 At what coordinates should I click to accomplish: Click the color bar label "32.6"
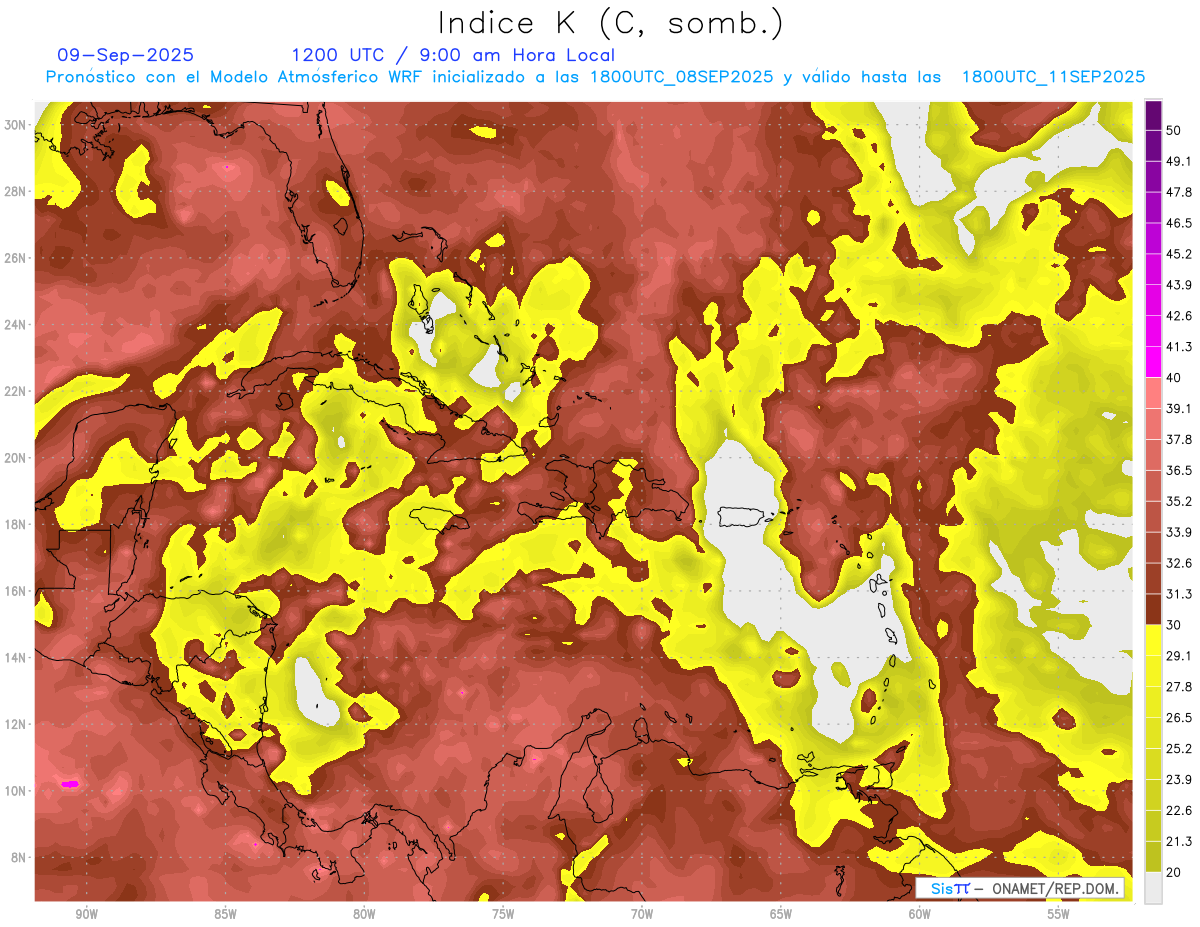[1179, 563]
